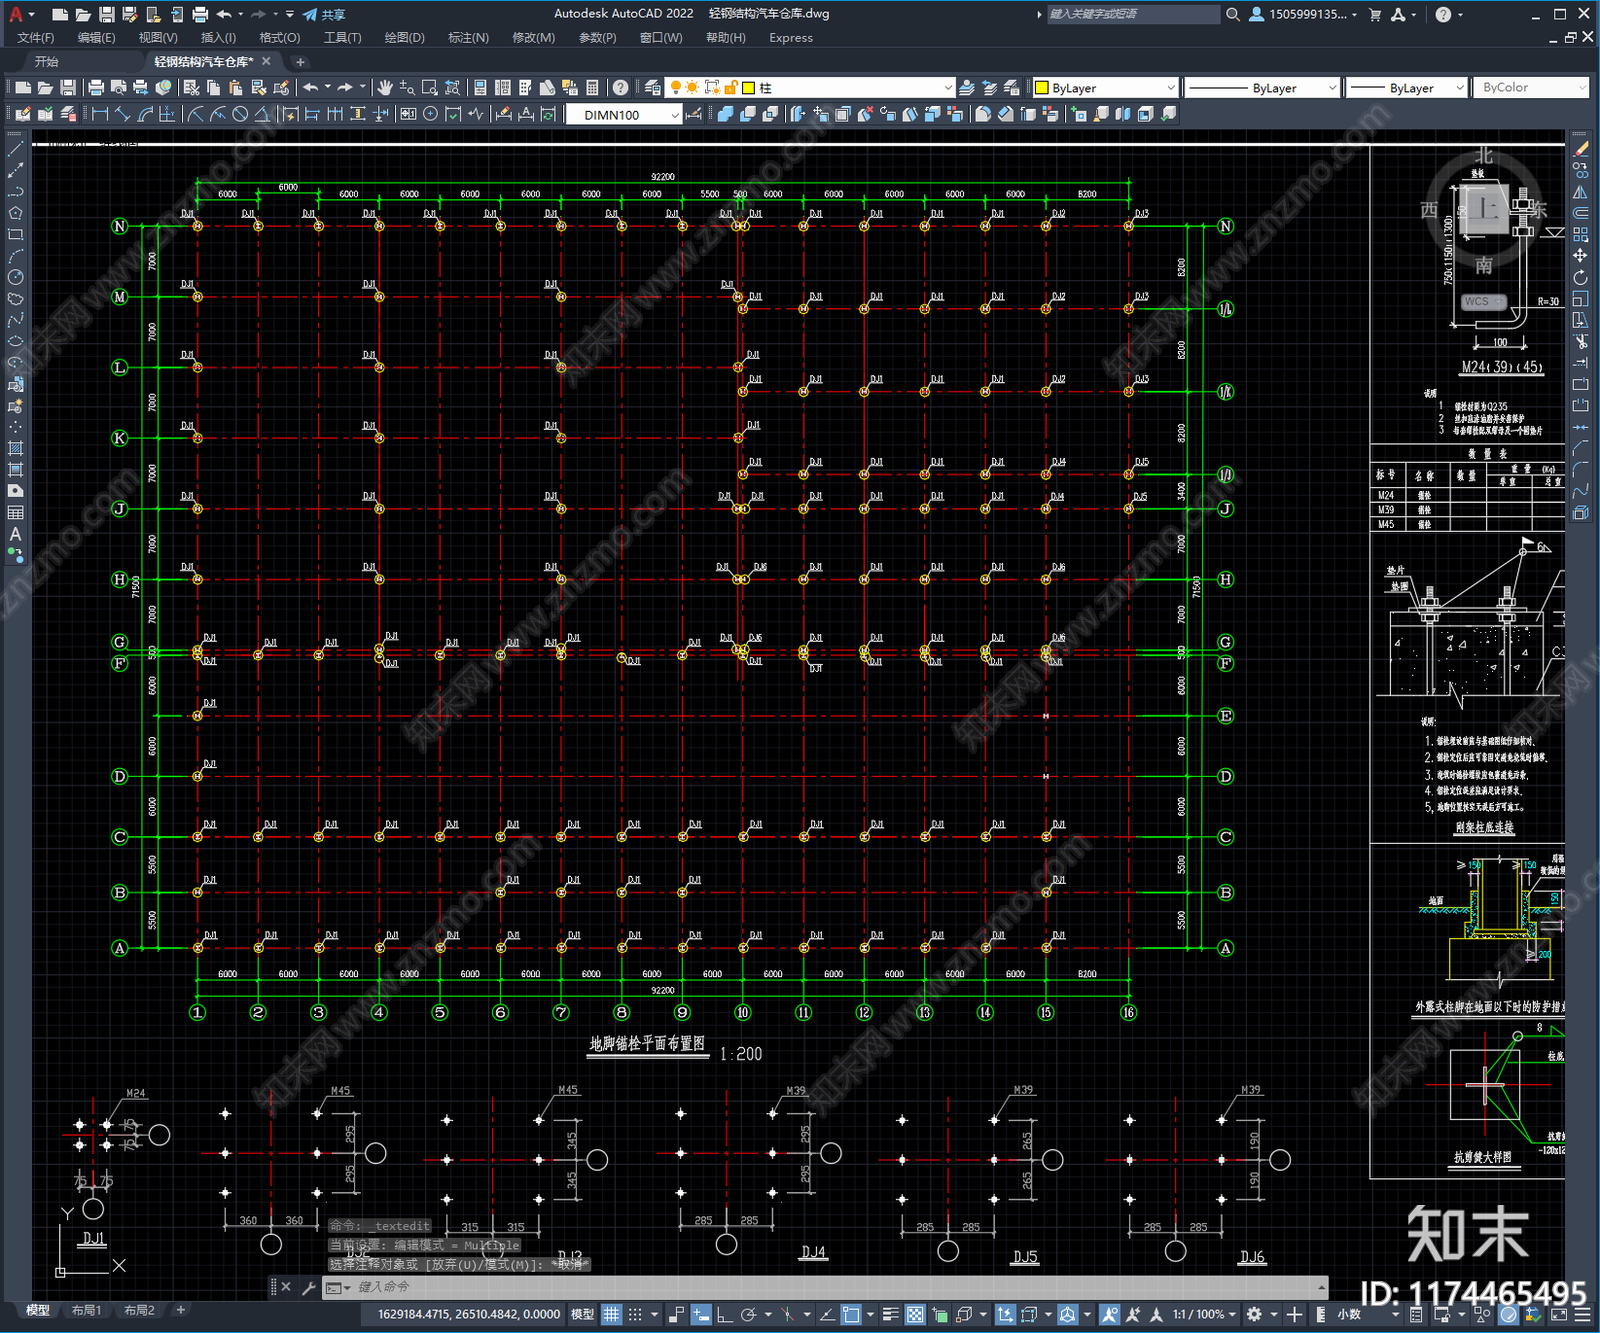The width and height of the screenshot is (1600, 1333).
Task: Open the annotation scale 1:1 / 100% dropdown
Action: 1205,1314
